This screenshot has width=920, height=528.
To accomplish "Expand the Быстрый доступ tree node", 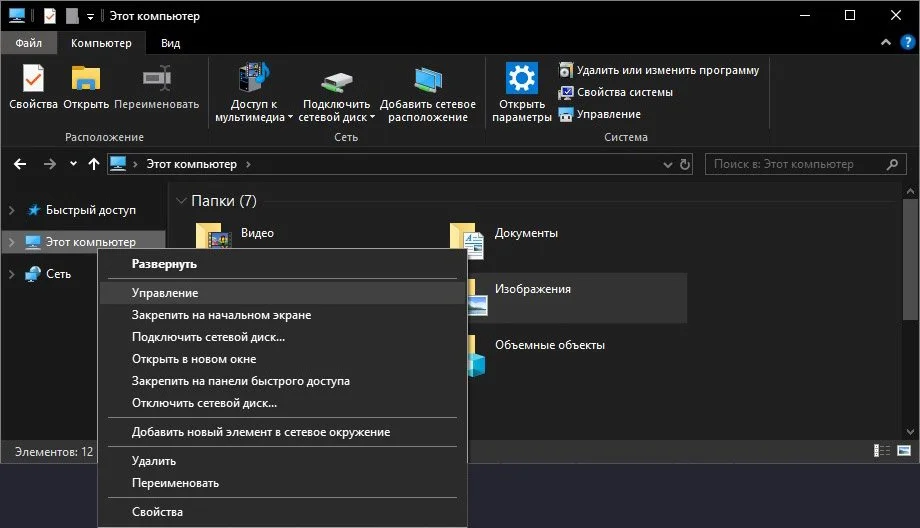I will click(11, 209).
